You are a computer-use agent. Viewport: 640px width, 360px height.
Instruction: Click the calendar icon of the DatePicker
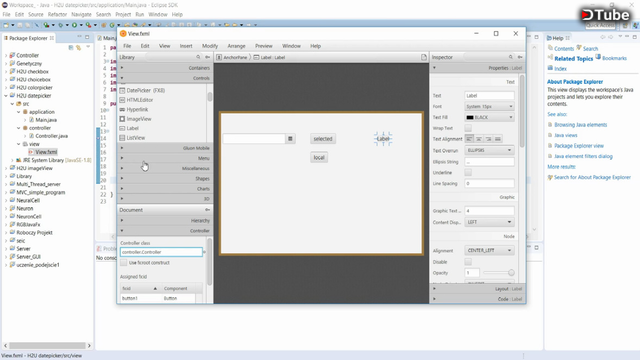[290, 139]
